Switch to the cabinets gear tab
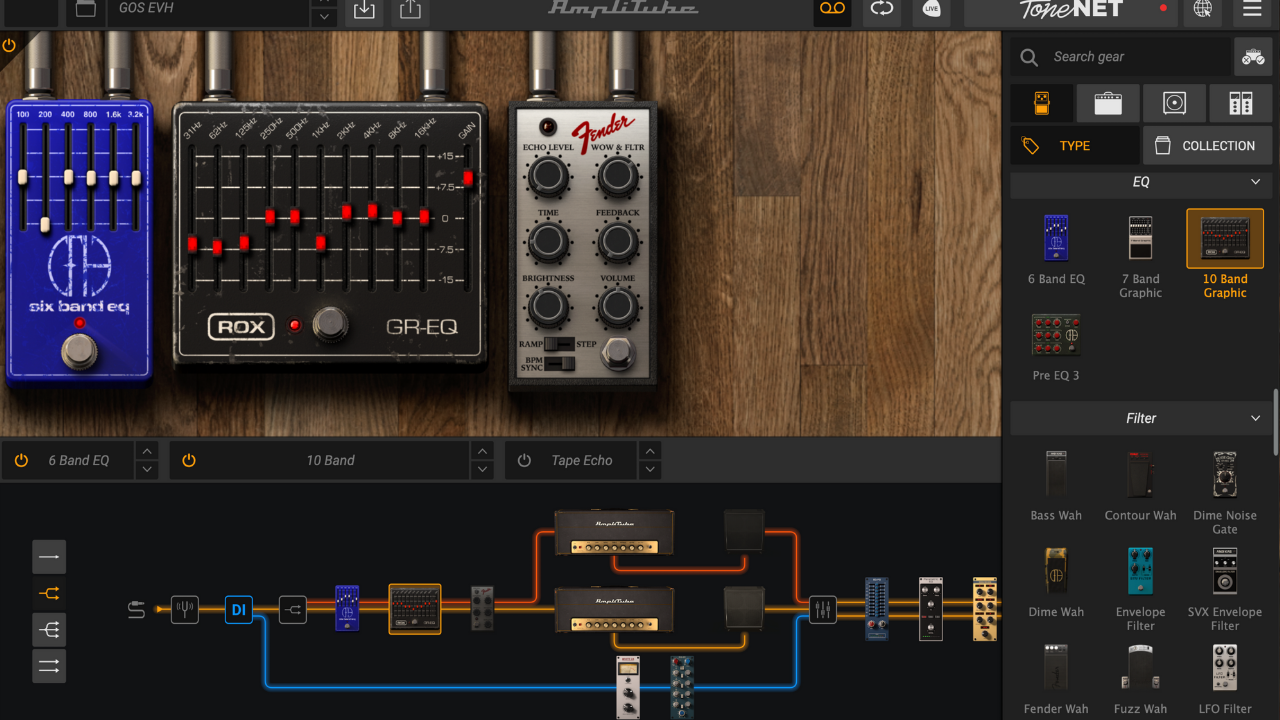Image resolution: width=1280 pixels, height=720 pixels. [1174, 103]
